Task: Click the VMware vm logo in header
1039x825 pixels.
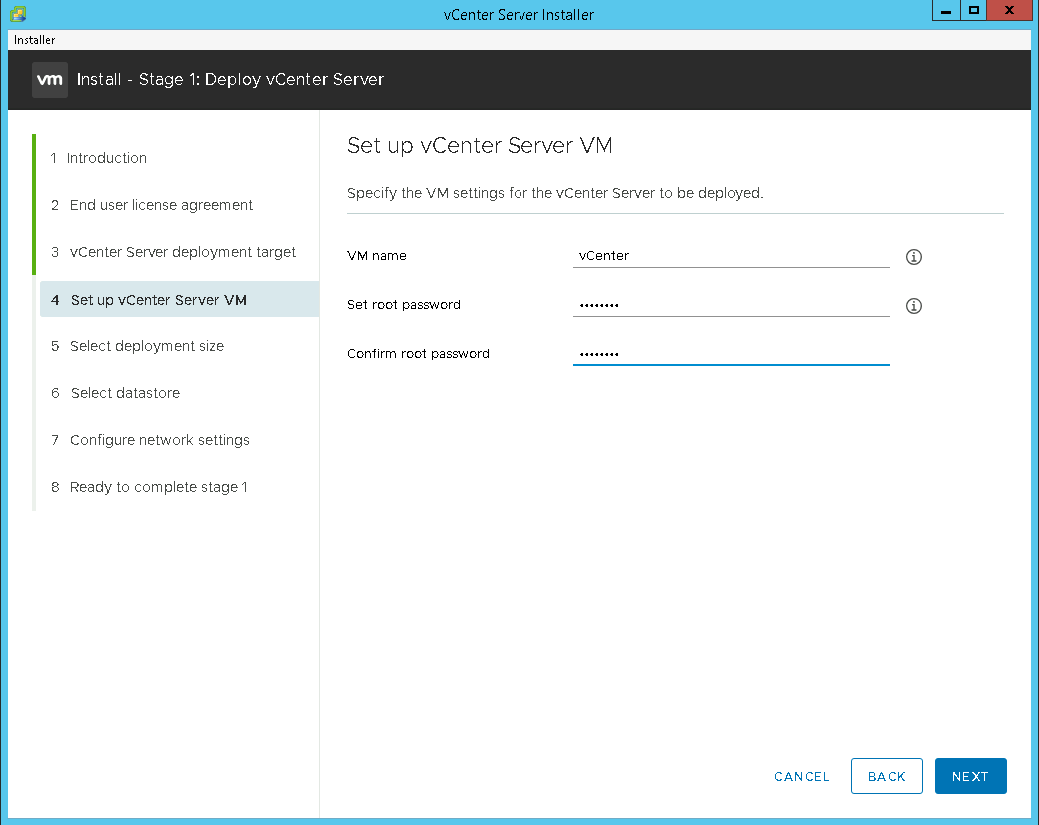Action: (50, 80)
